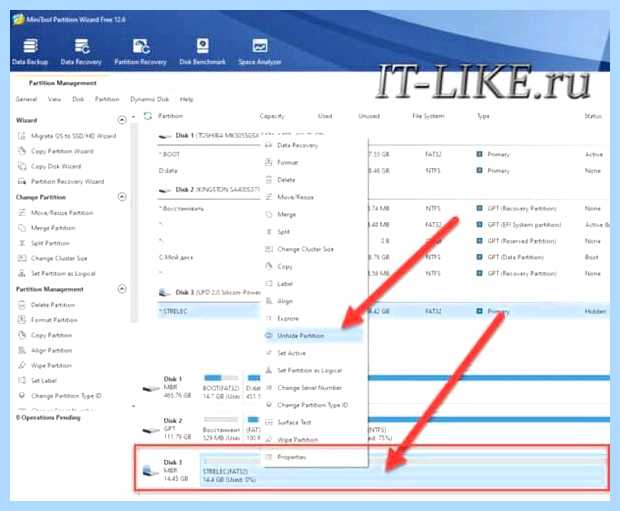The width and height of the screenshot is (620, 511).
Task: Click Migrate OS to SSD/HD Wizard
Action: (67, 136)
